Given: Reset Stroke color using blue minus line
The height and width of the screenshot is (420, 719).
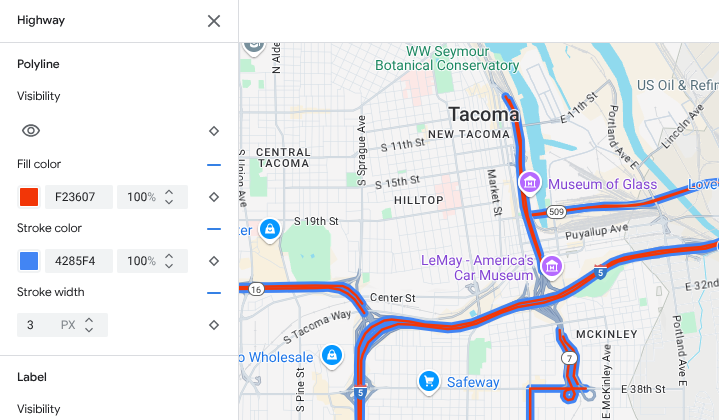Looking at the screenshot, I should pyautogui.click(x=214, y=228).
